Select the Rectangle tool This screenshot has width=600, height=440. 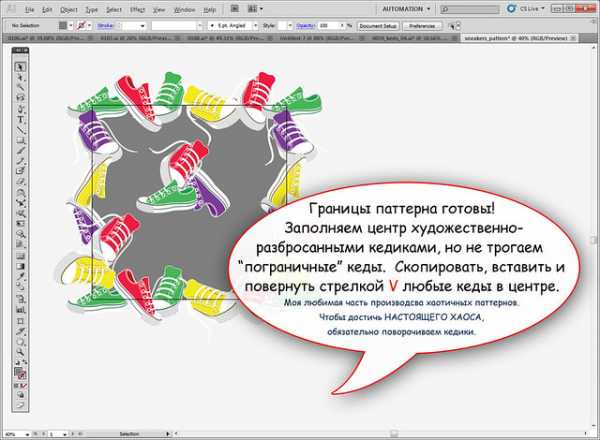[20, 141]
